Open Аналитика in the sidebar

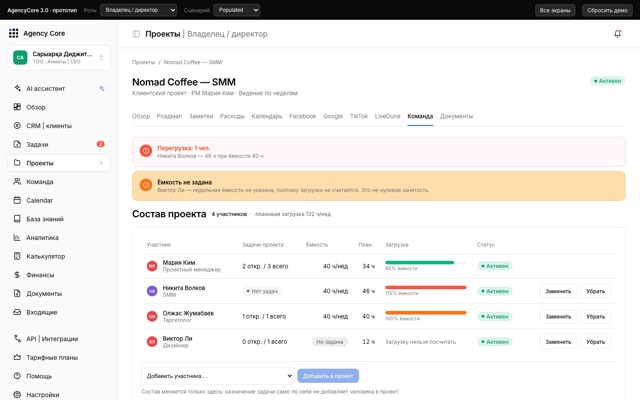[59, 238]
